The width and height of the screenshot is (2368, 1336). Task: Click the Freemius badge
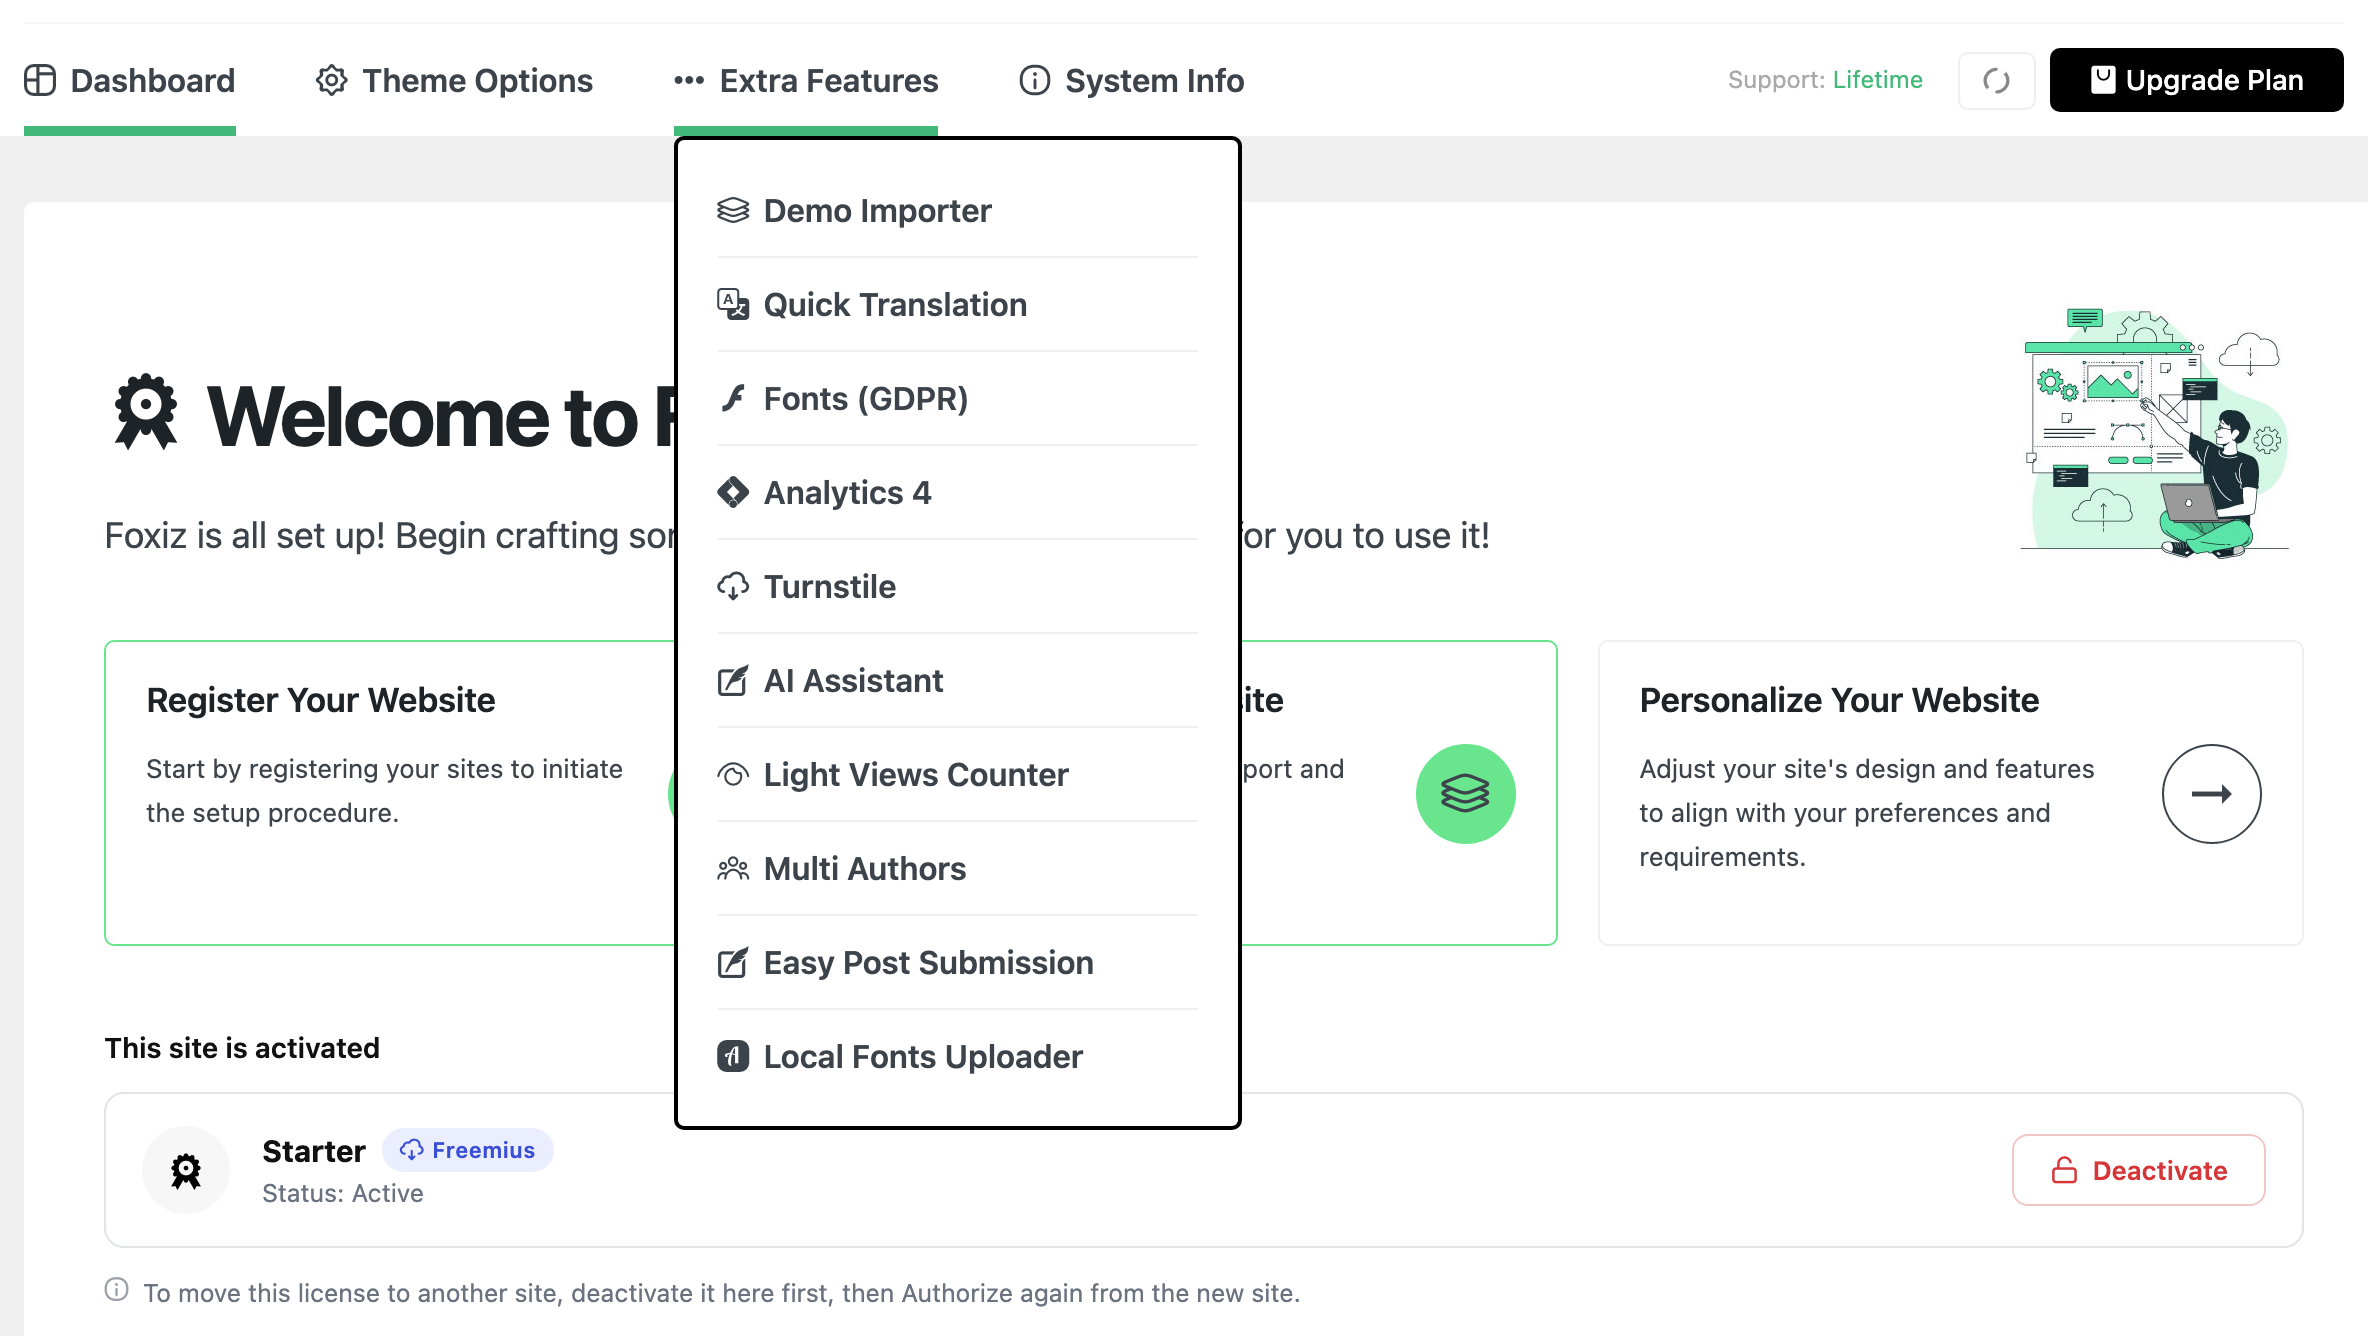[467, 1150]
